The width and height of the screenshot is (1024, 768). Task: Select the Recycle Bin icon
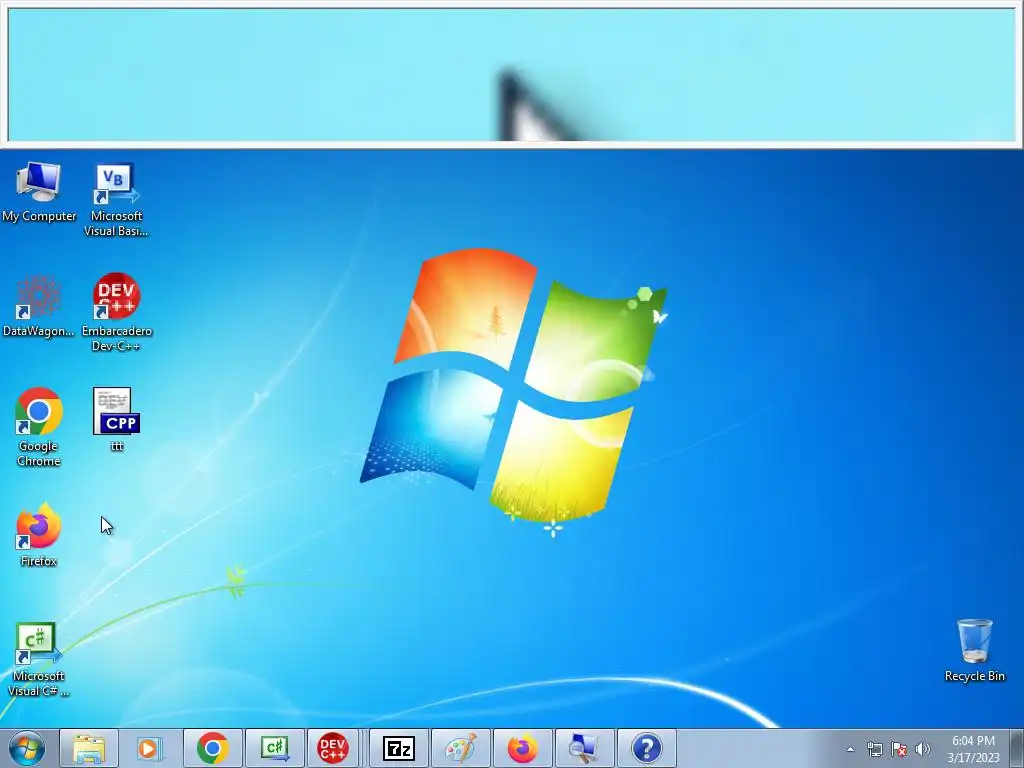974,650
